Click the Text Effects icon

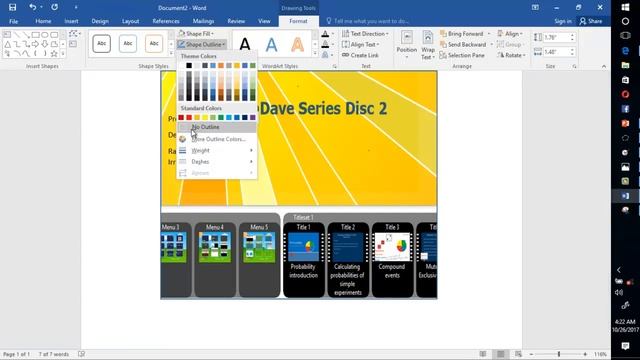[x=325, y=55]
